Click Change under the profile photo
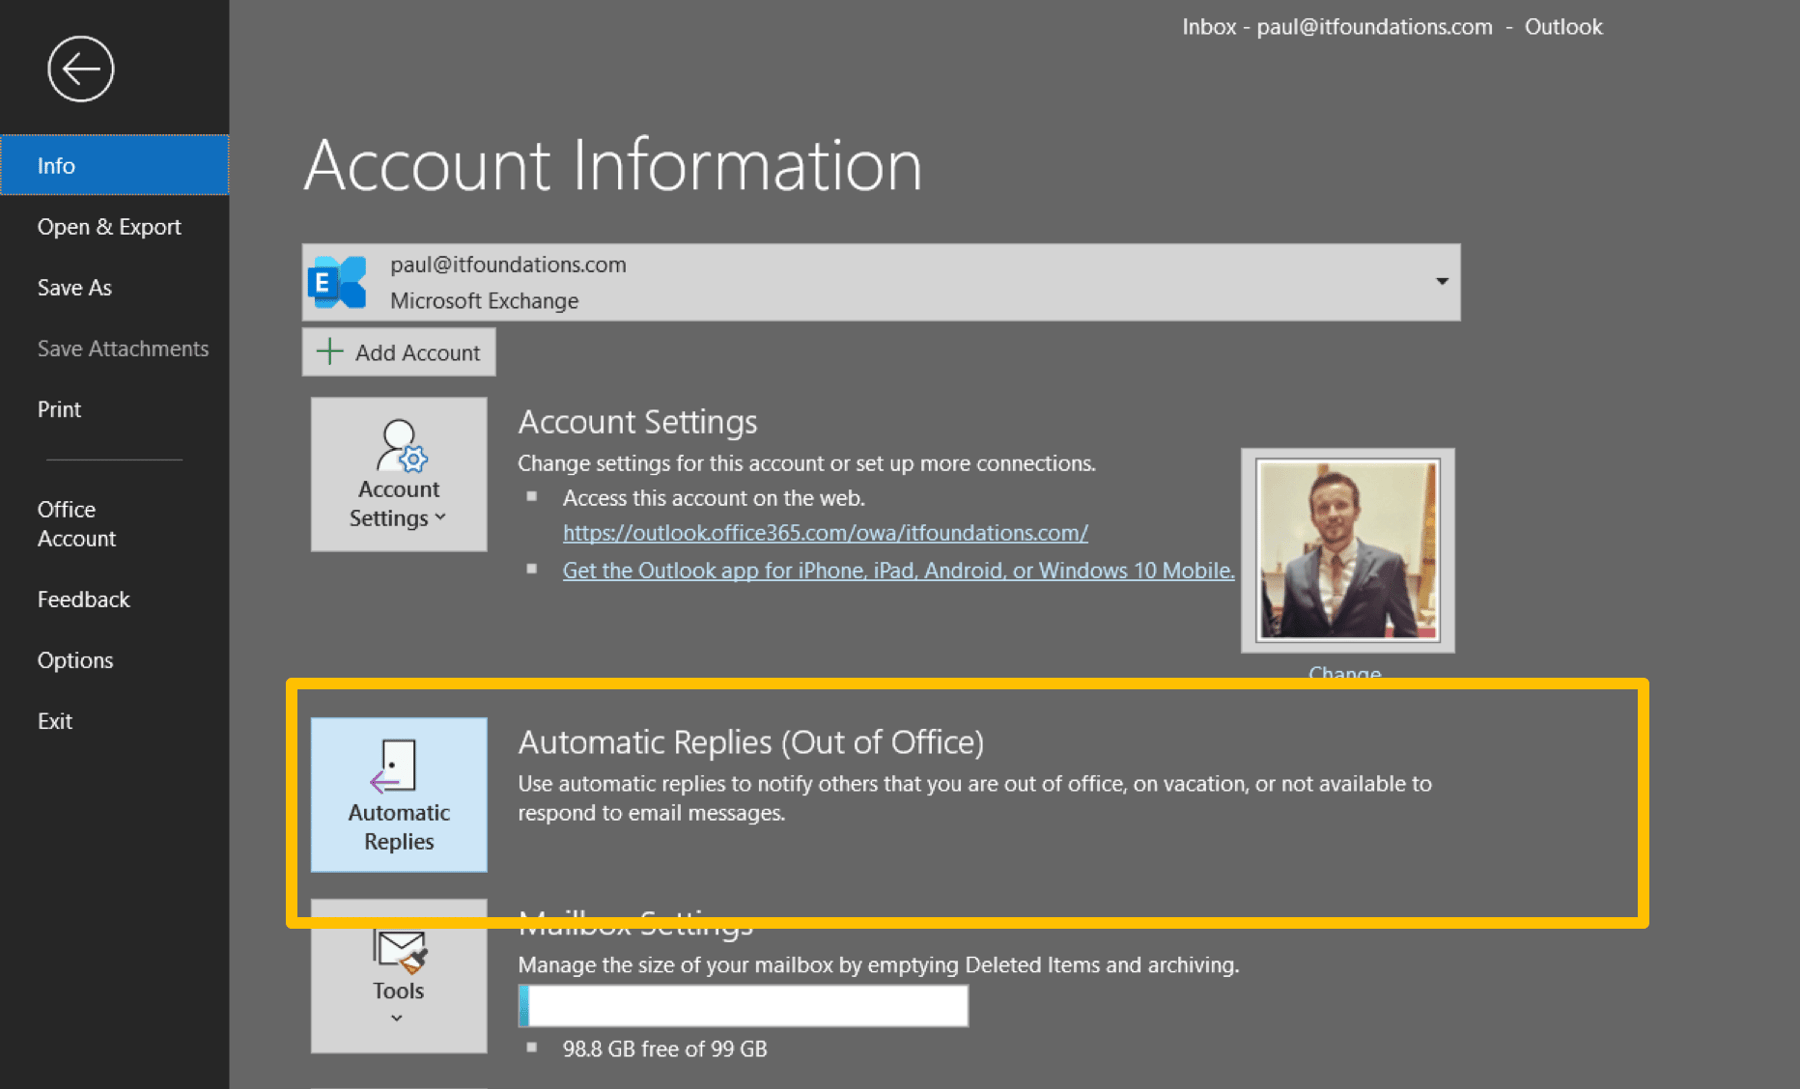The width and height of the screenshot is (1800, 1089). click(x=1344, y=672)
